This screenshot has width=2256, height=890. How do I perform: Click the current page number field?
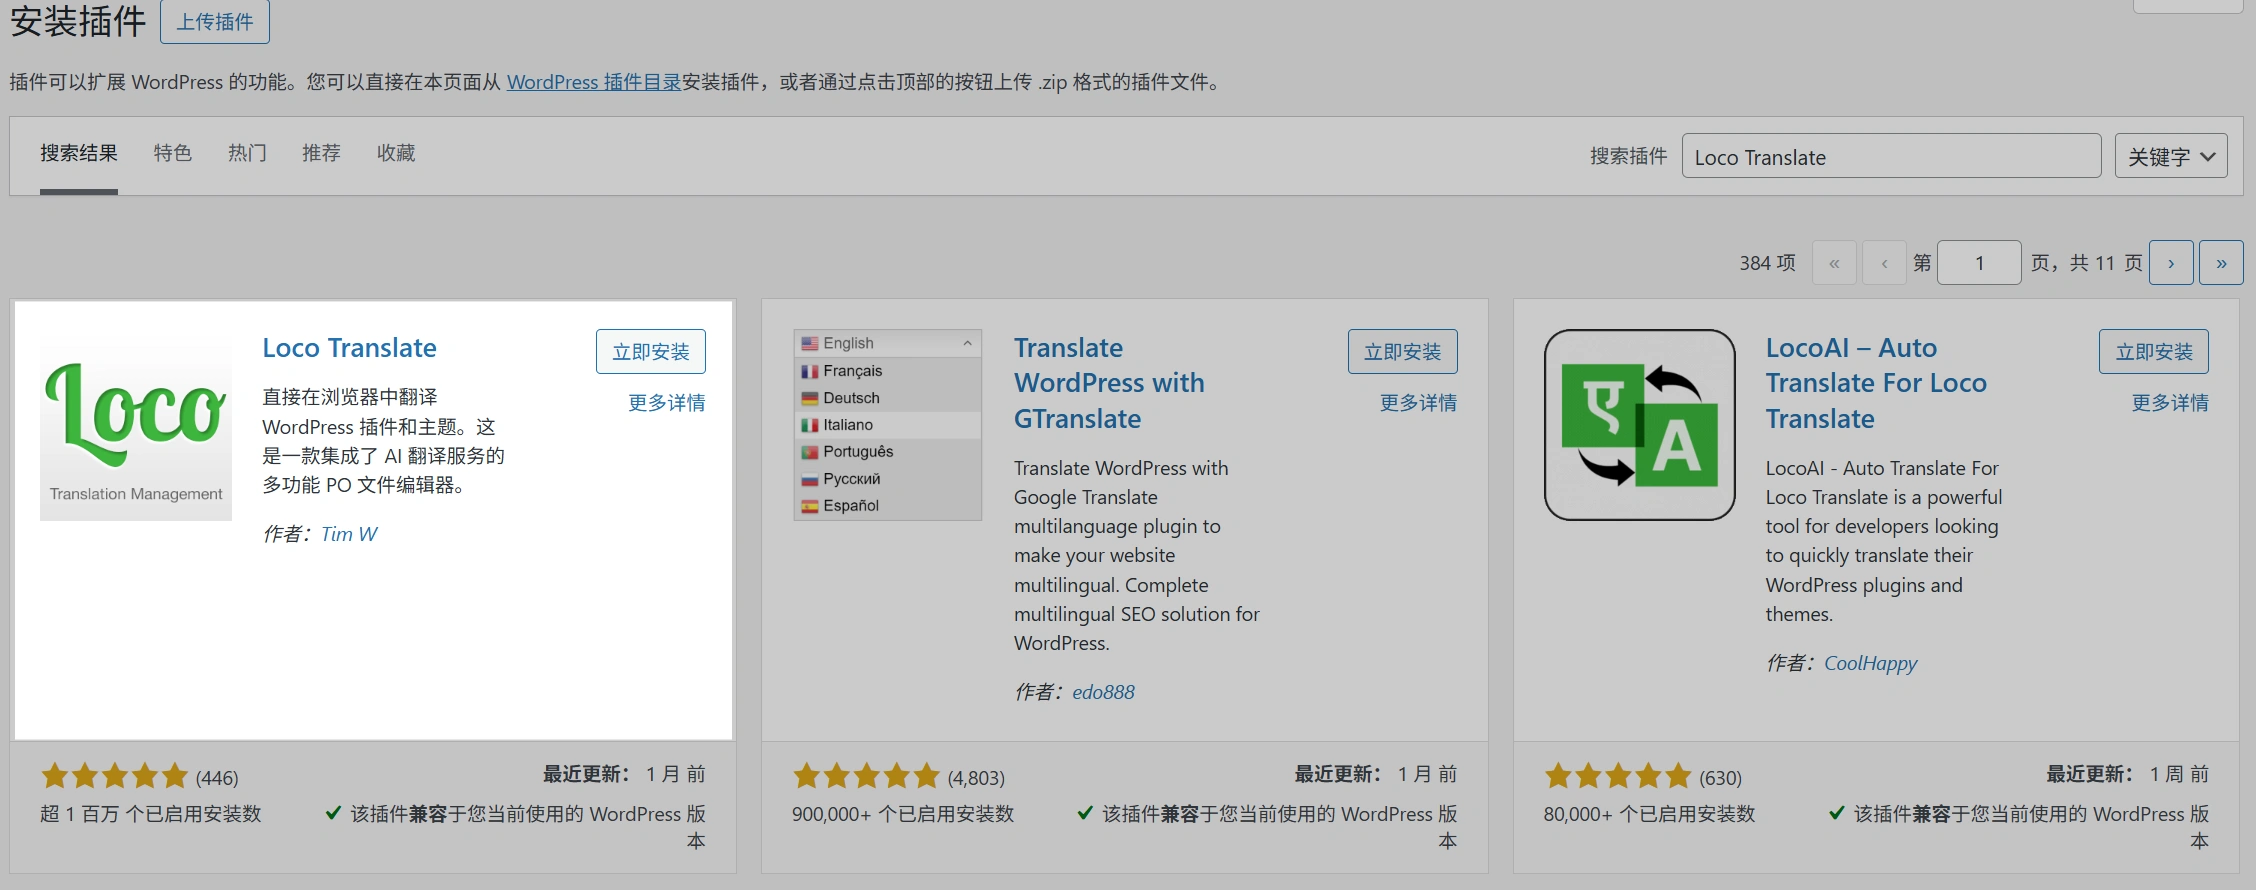[x=1979, y=263]
